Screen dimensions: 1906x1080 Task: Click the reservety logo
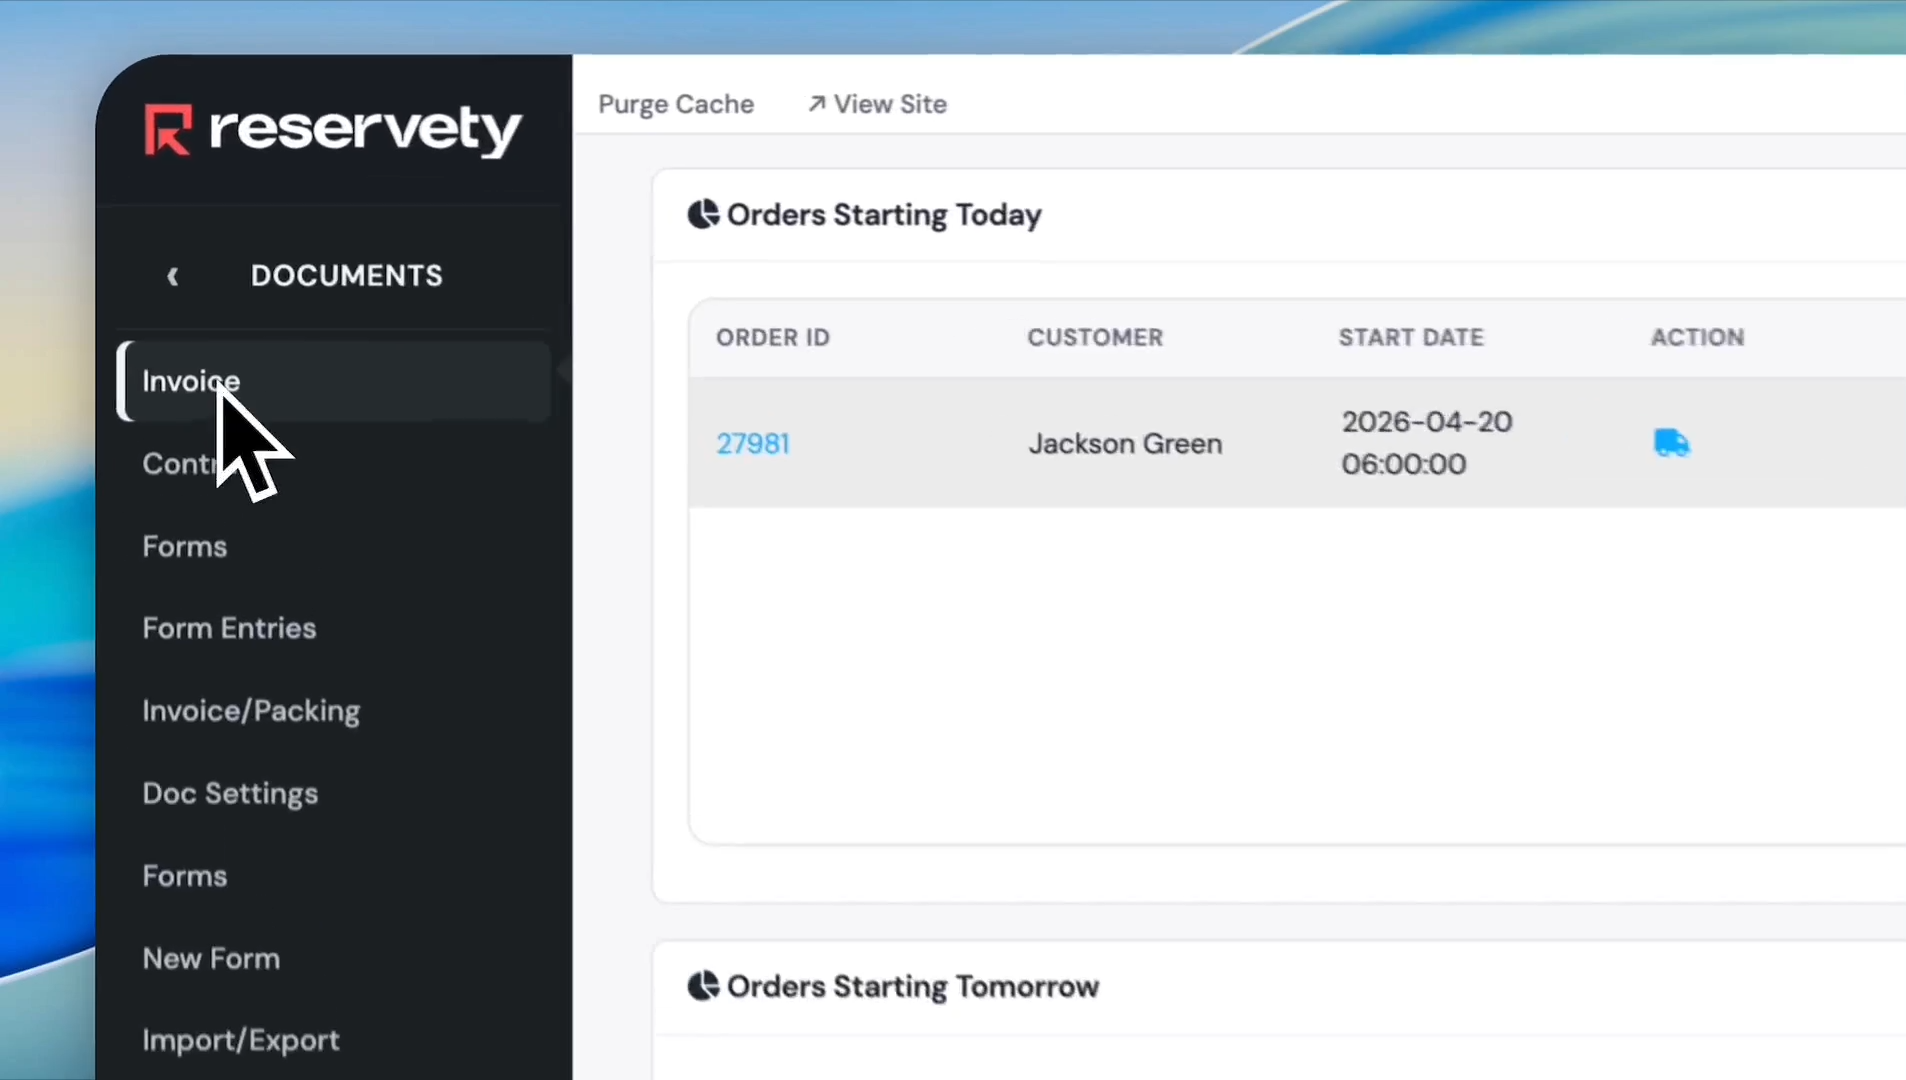[333, 130]
